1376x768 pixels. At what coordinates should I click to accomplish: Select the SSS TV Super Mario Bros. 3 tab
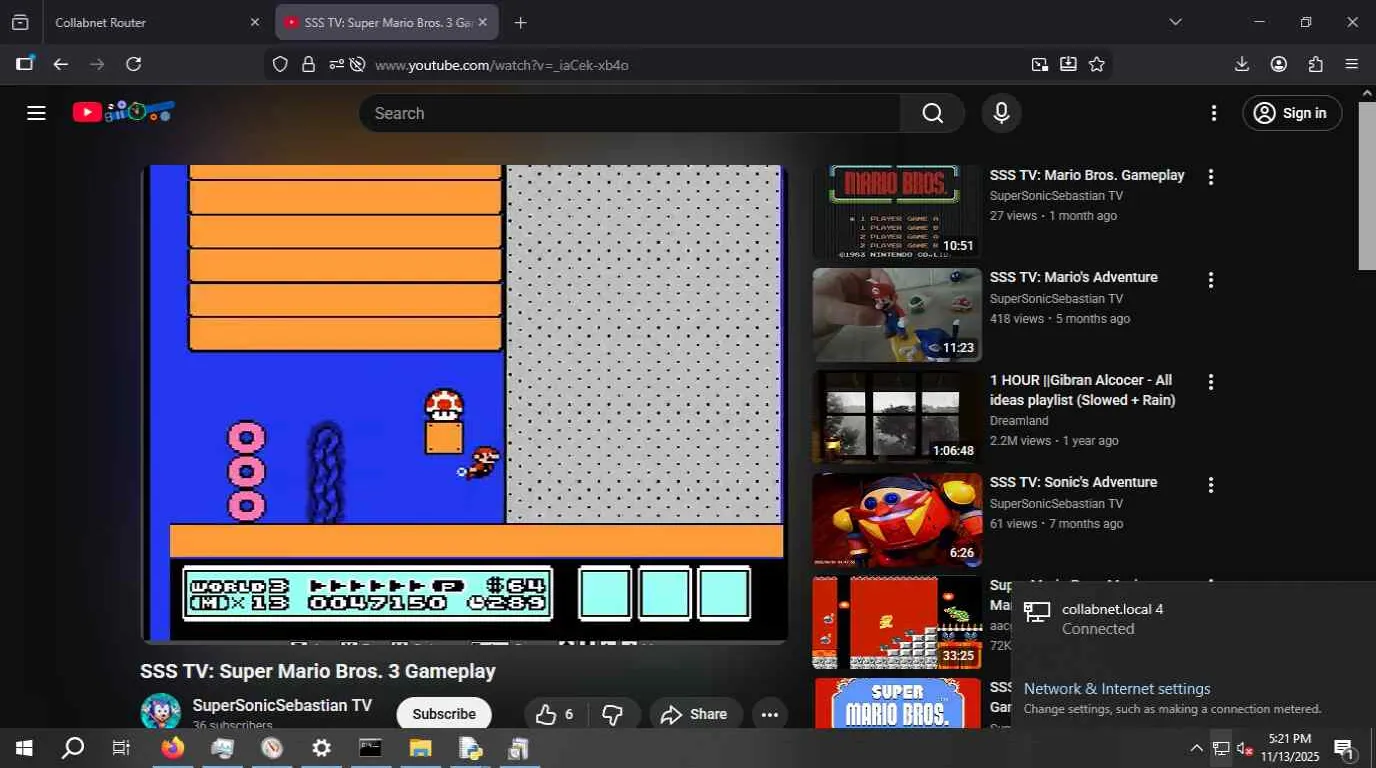(x=387, y=22)
